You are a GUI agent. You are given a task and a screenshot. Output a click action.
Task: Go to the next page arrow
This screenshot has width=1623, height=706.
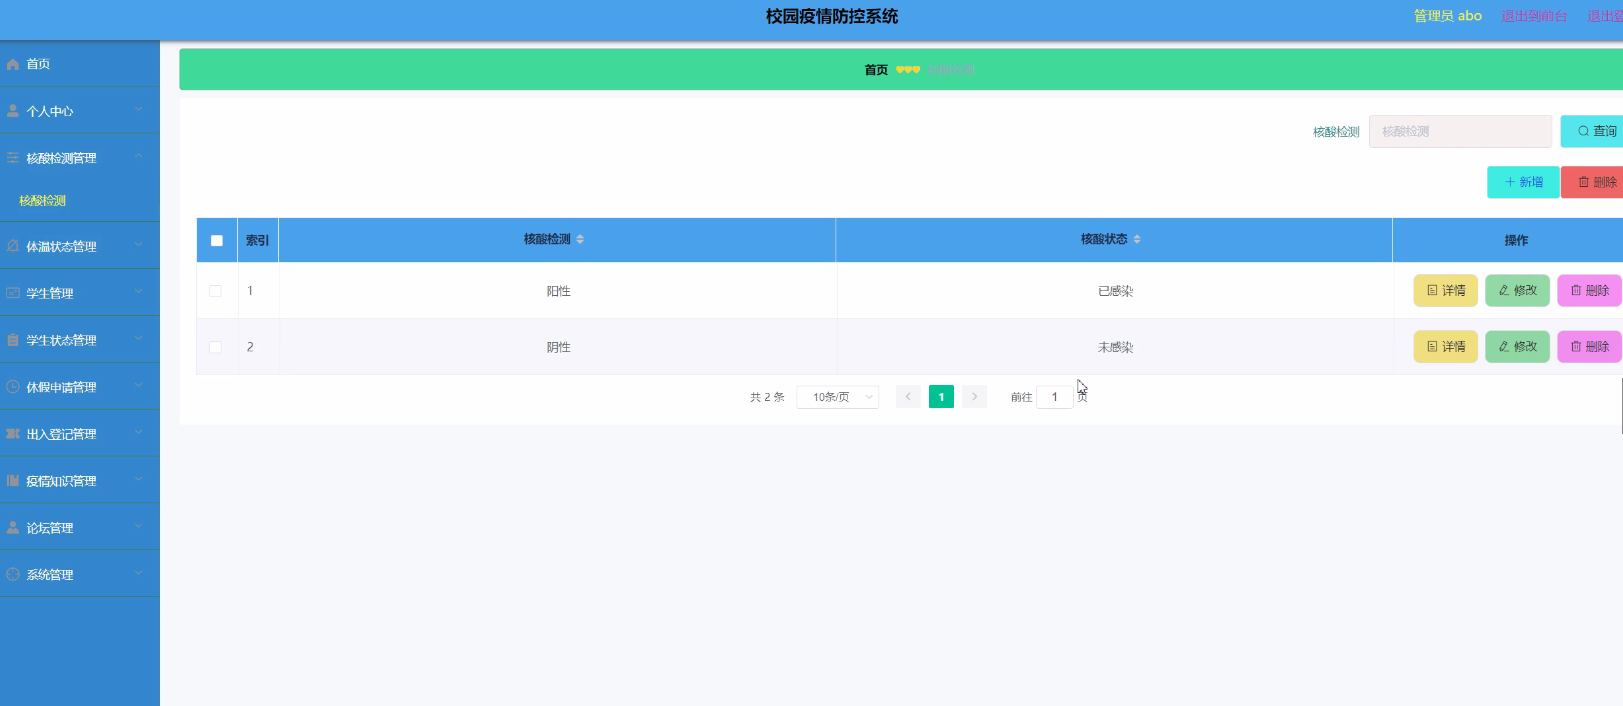[x=974, y=397]
